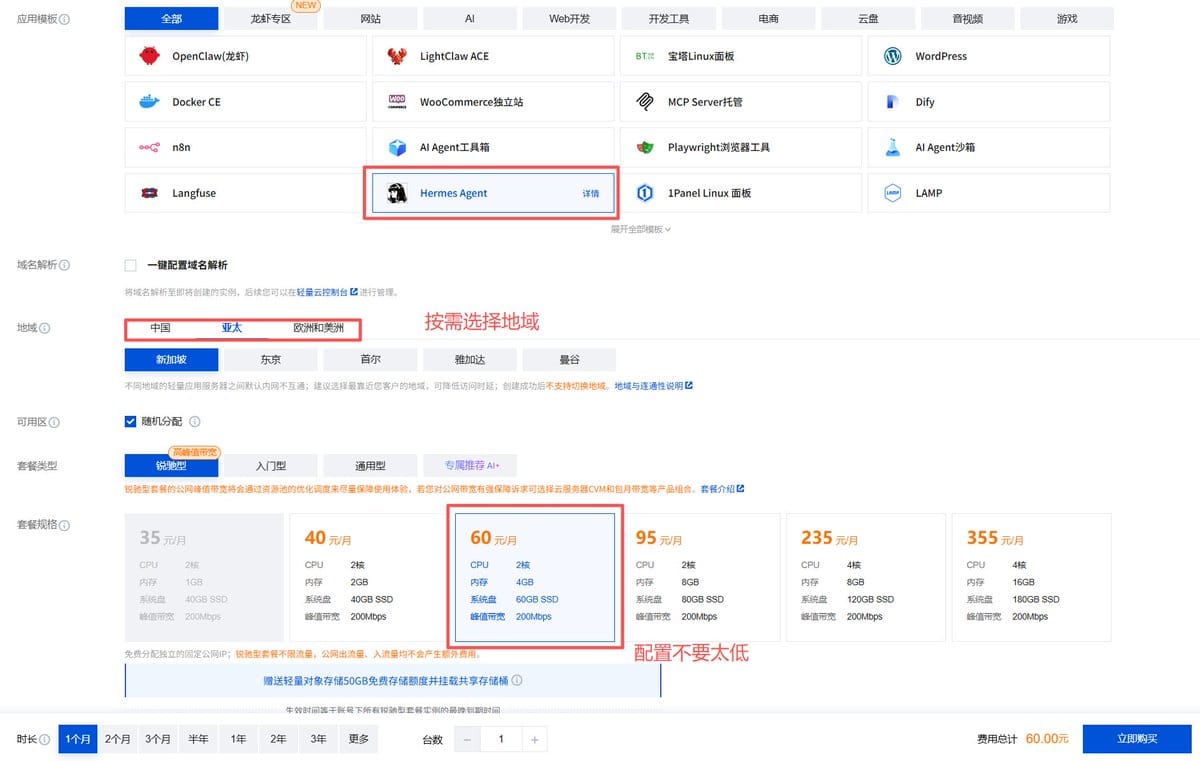The image size is (1200, 761).
Task: Click the 立即购买 purchase button
Action: (1137, 739)
